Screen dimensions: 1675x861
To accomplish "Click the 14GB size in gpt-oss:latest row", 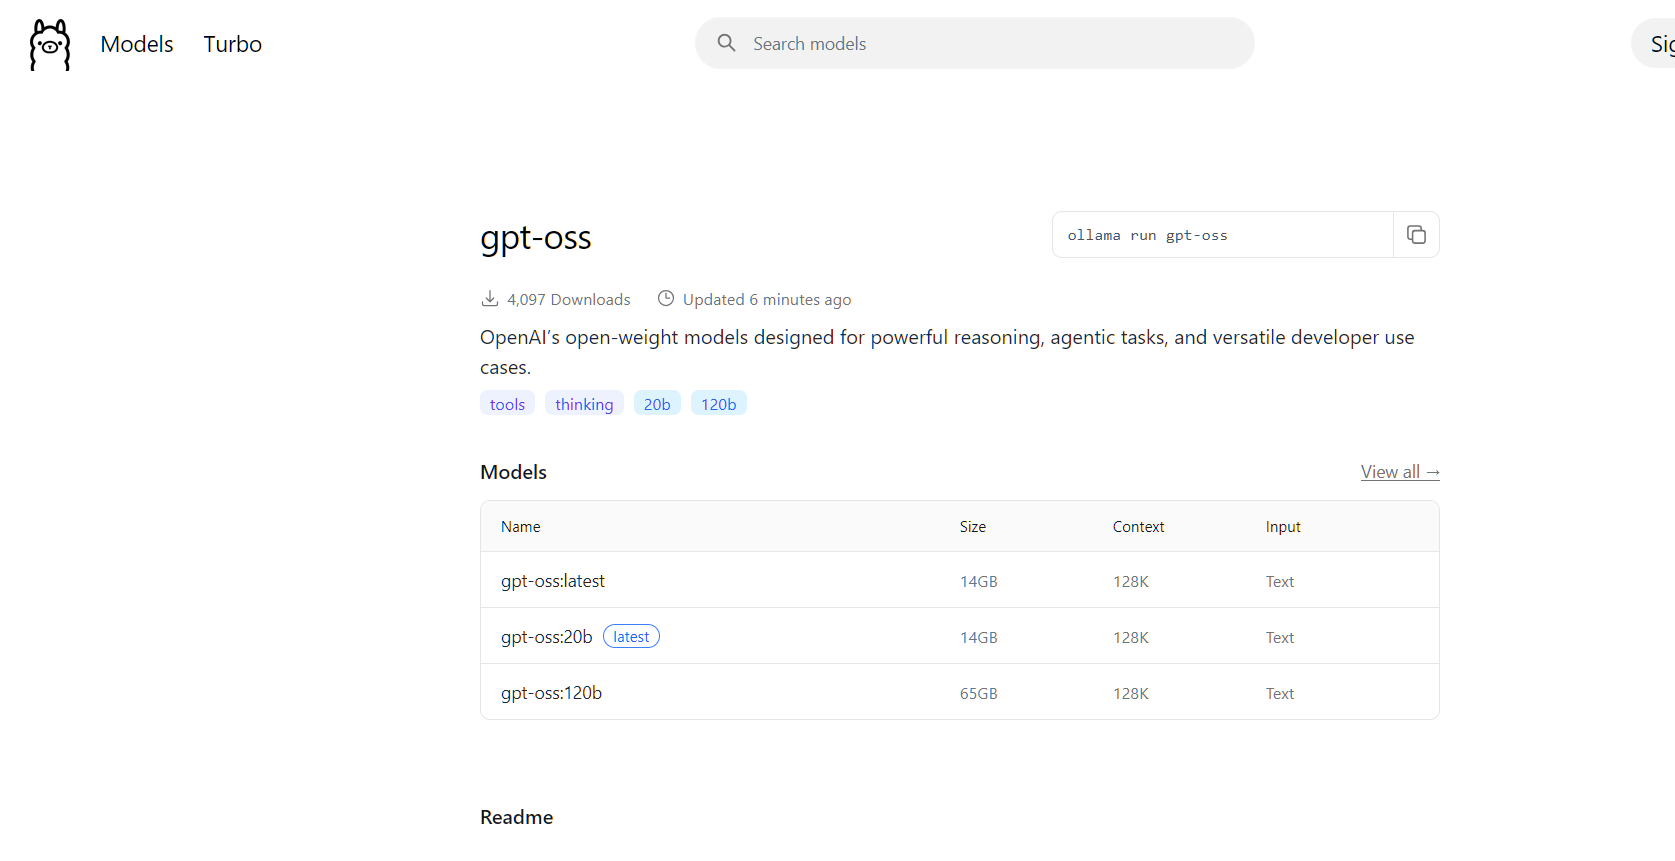I will [979, 582].
